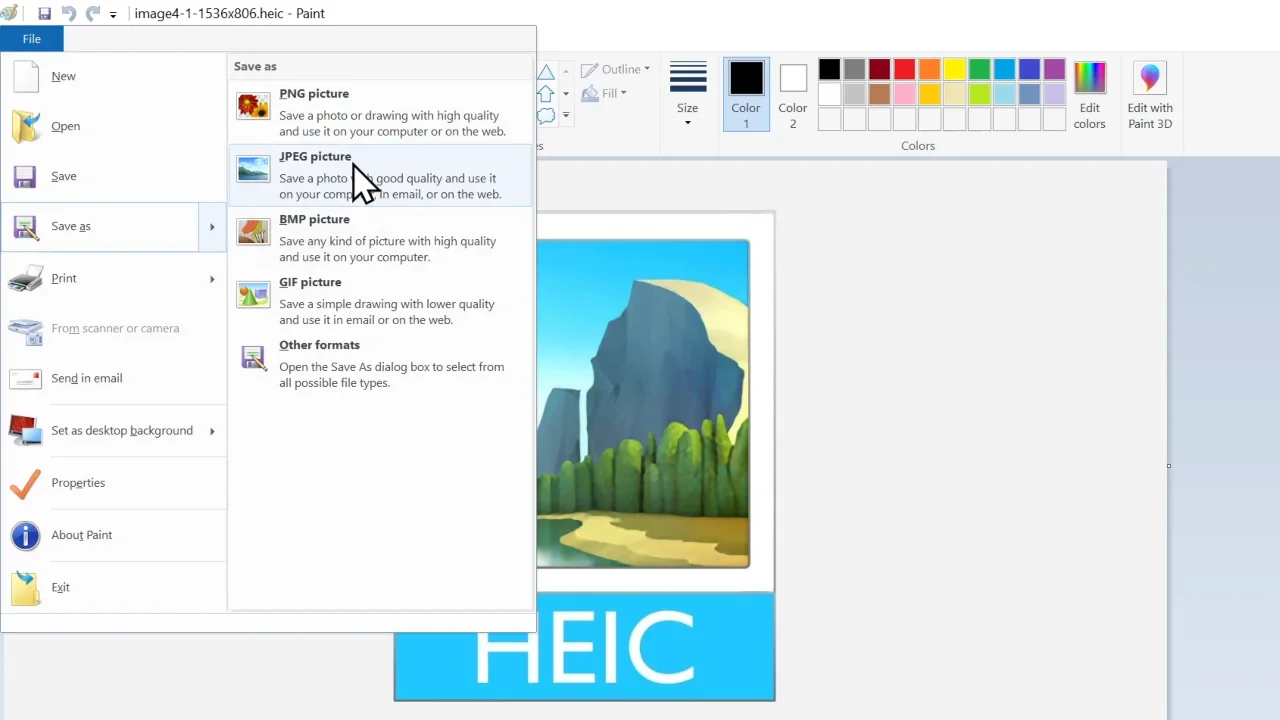The width and height of the screenshot is (1280, 720).
Task: Pick the turquoise blue swatch in top row
Action: point(1004,69)
